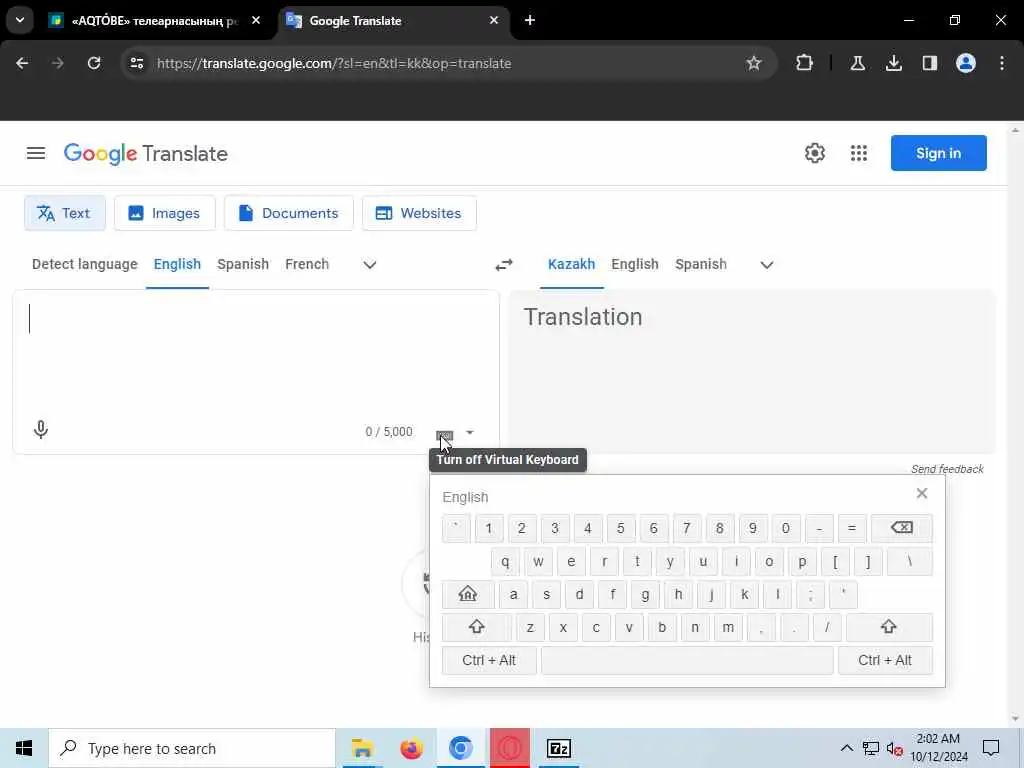1024x768 pixels.
Task: Bookmark this page with the star
Action: tap(754, 63)
